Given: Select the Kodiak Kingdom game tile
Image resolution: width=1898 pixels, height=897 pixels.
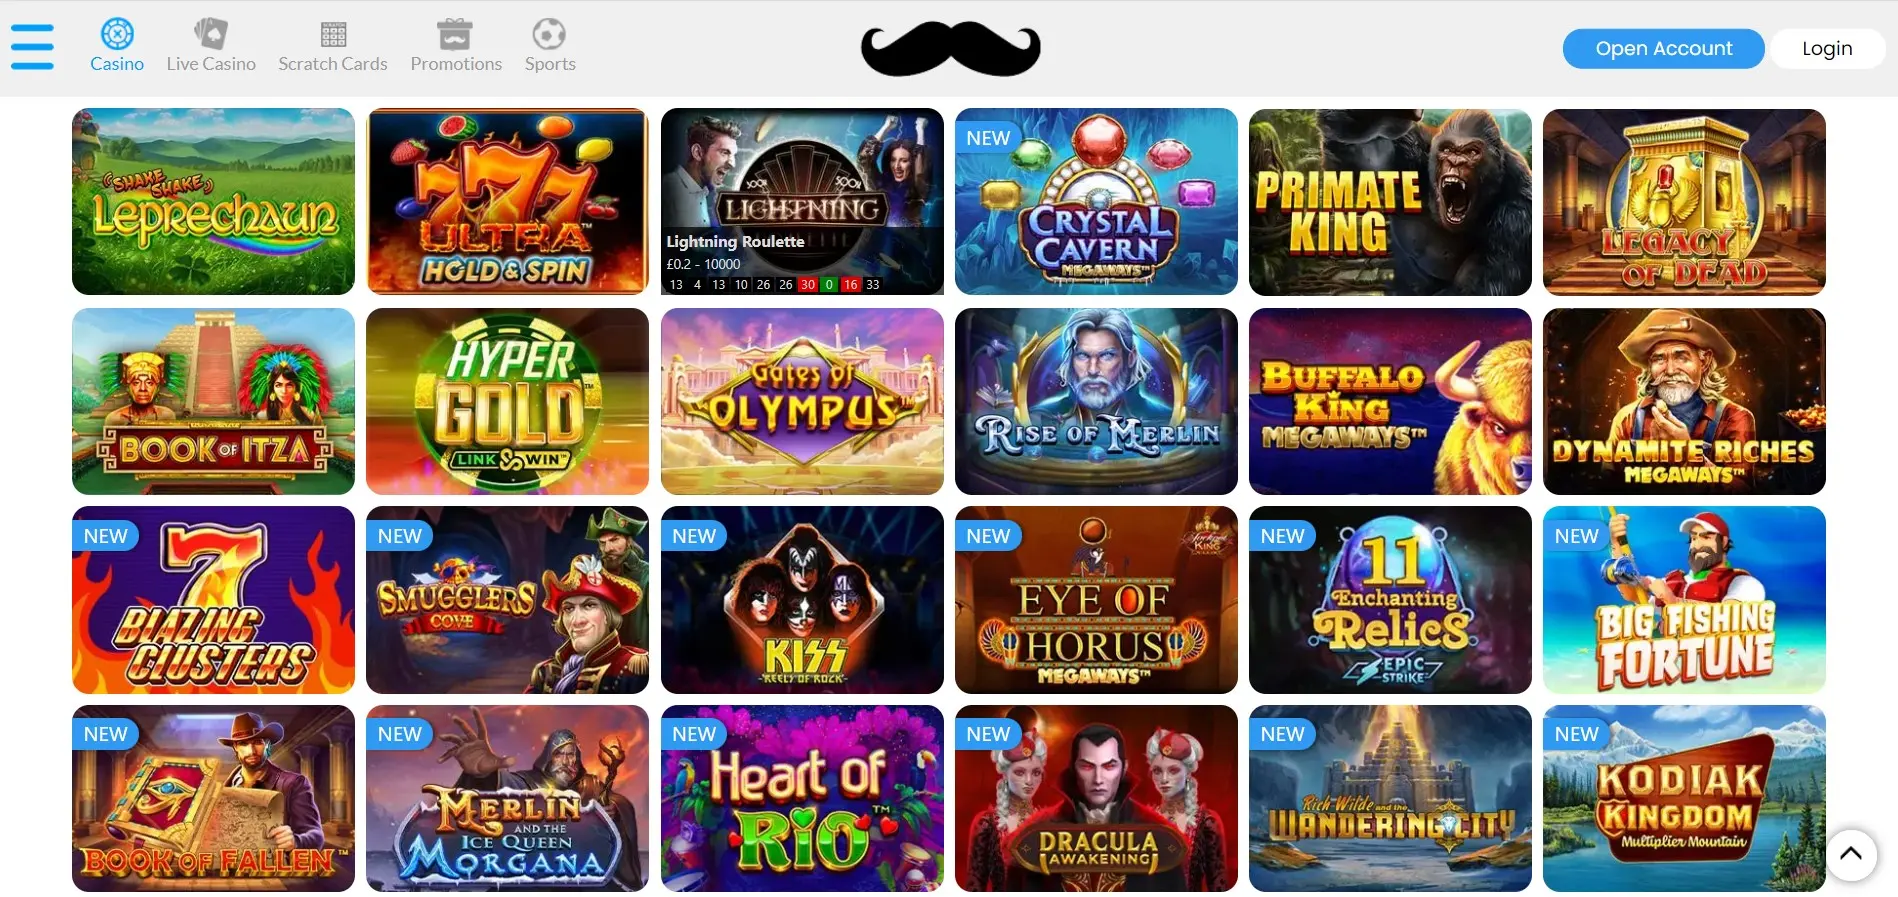Looking at the screenshot, I should tap(1684, 798).
